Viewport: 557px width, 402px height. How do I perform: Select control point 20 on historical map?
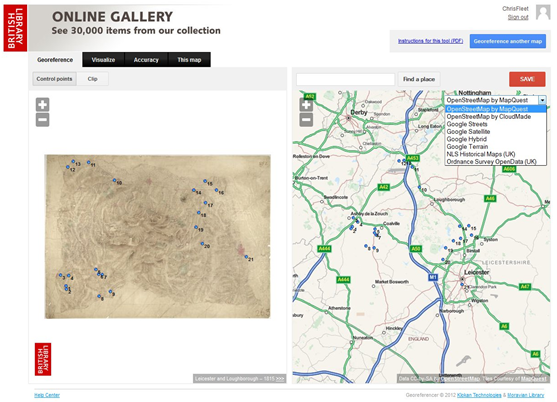pyautogui.click(x=202, y=244)
